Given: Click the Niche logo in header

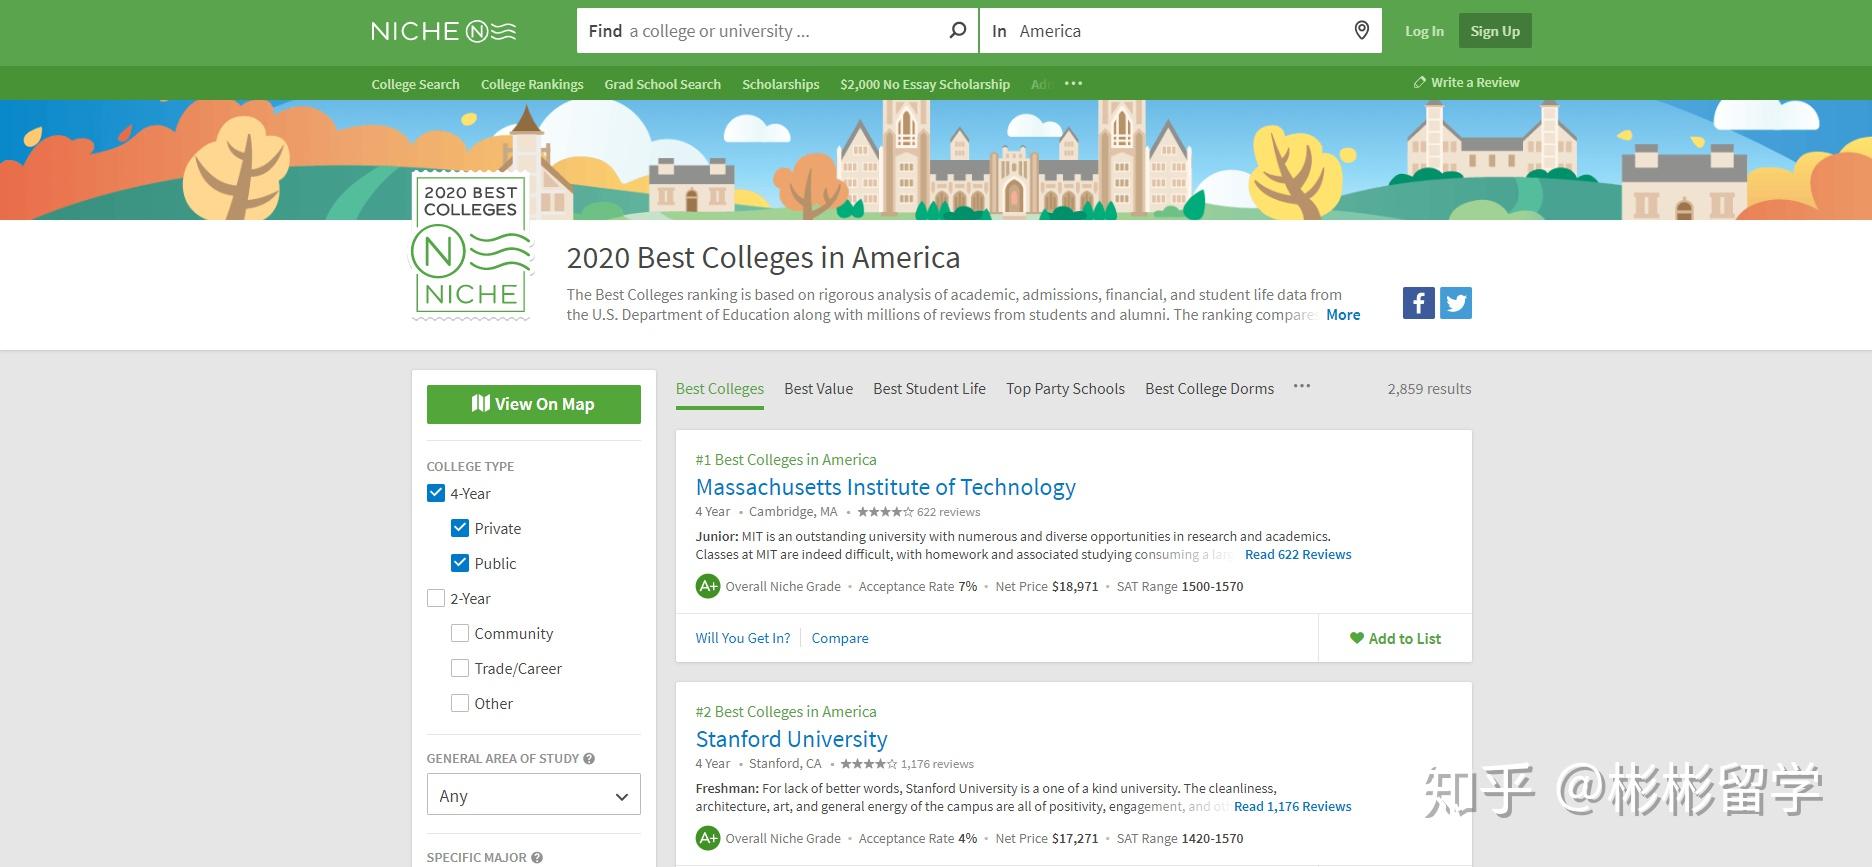Looking at the screenshot, I should (x=443, y=31).
